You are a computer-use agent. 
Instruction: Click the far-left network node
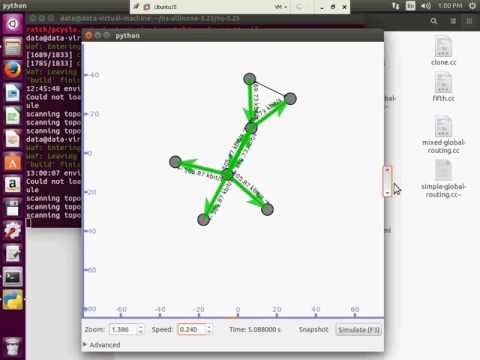176,162
